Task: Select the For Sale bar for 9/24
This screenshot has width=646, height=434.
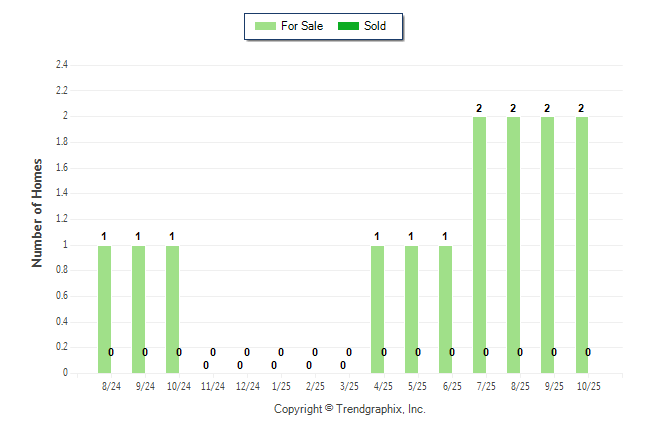Action: (x=139, y=308)
